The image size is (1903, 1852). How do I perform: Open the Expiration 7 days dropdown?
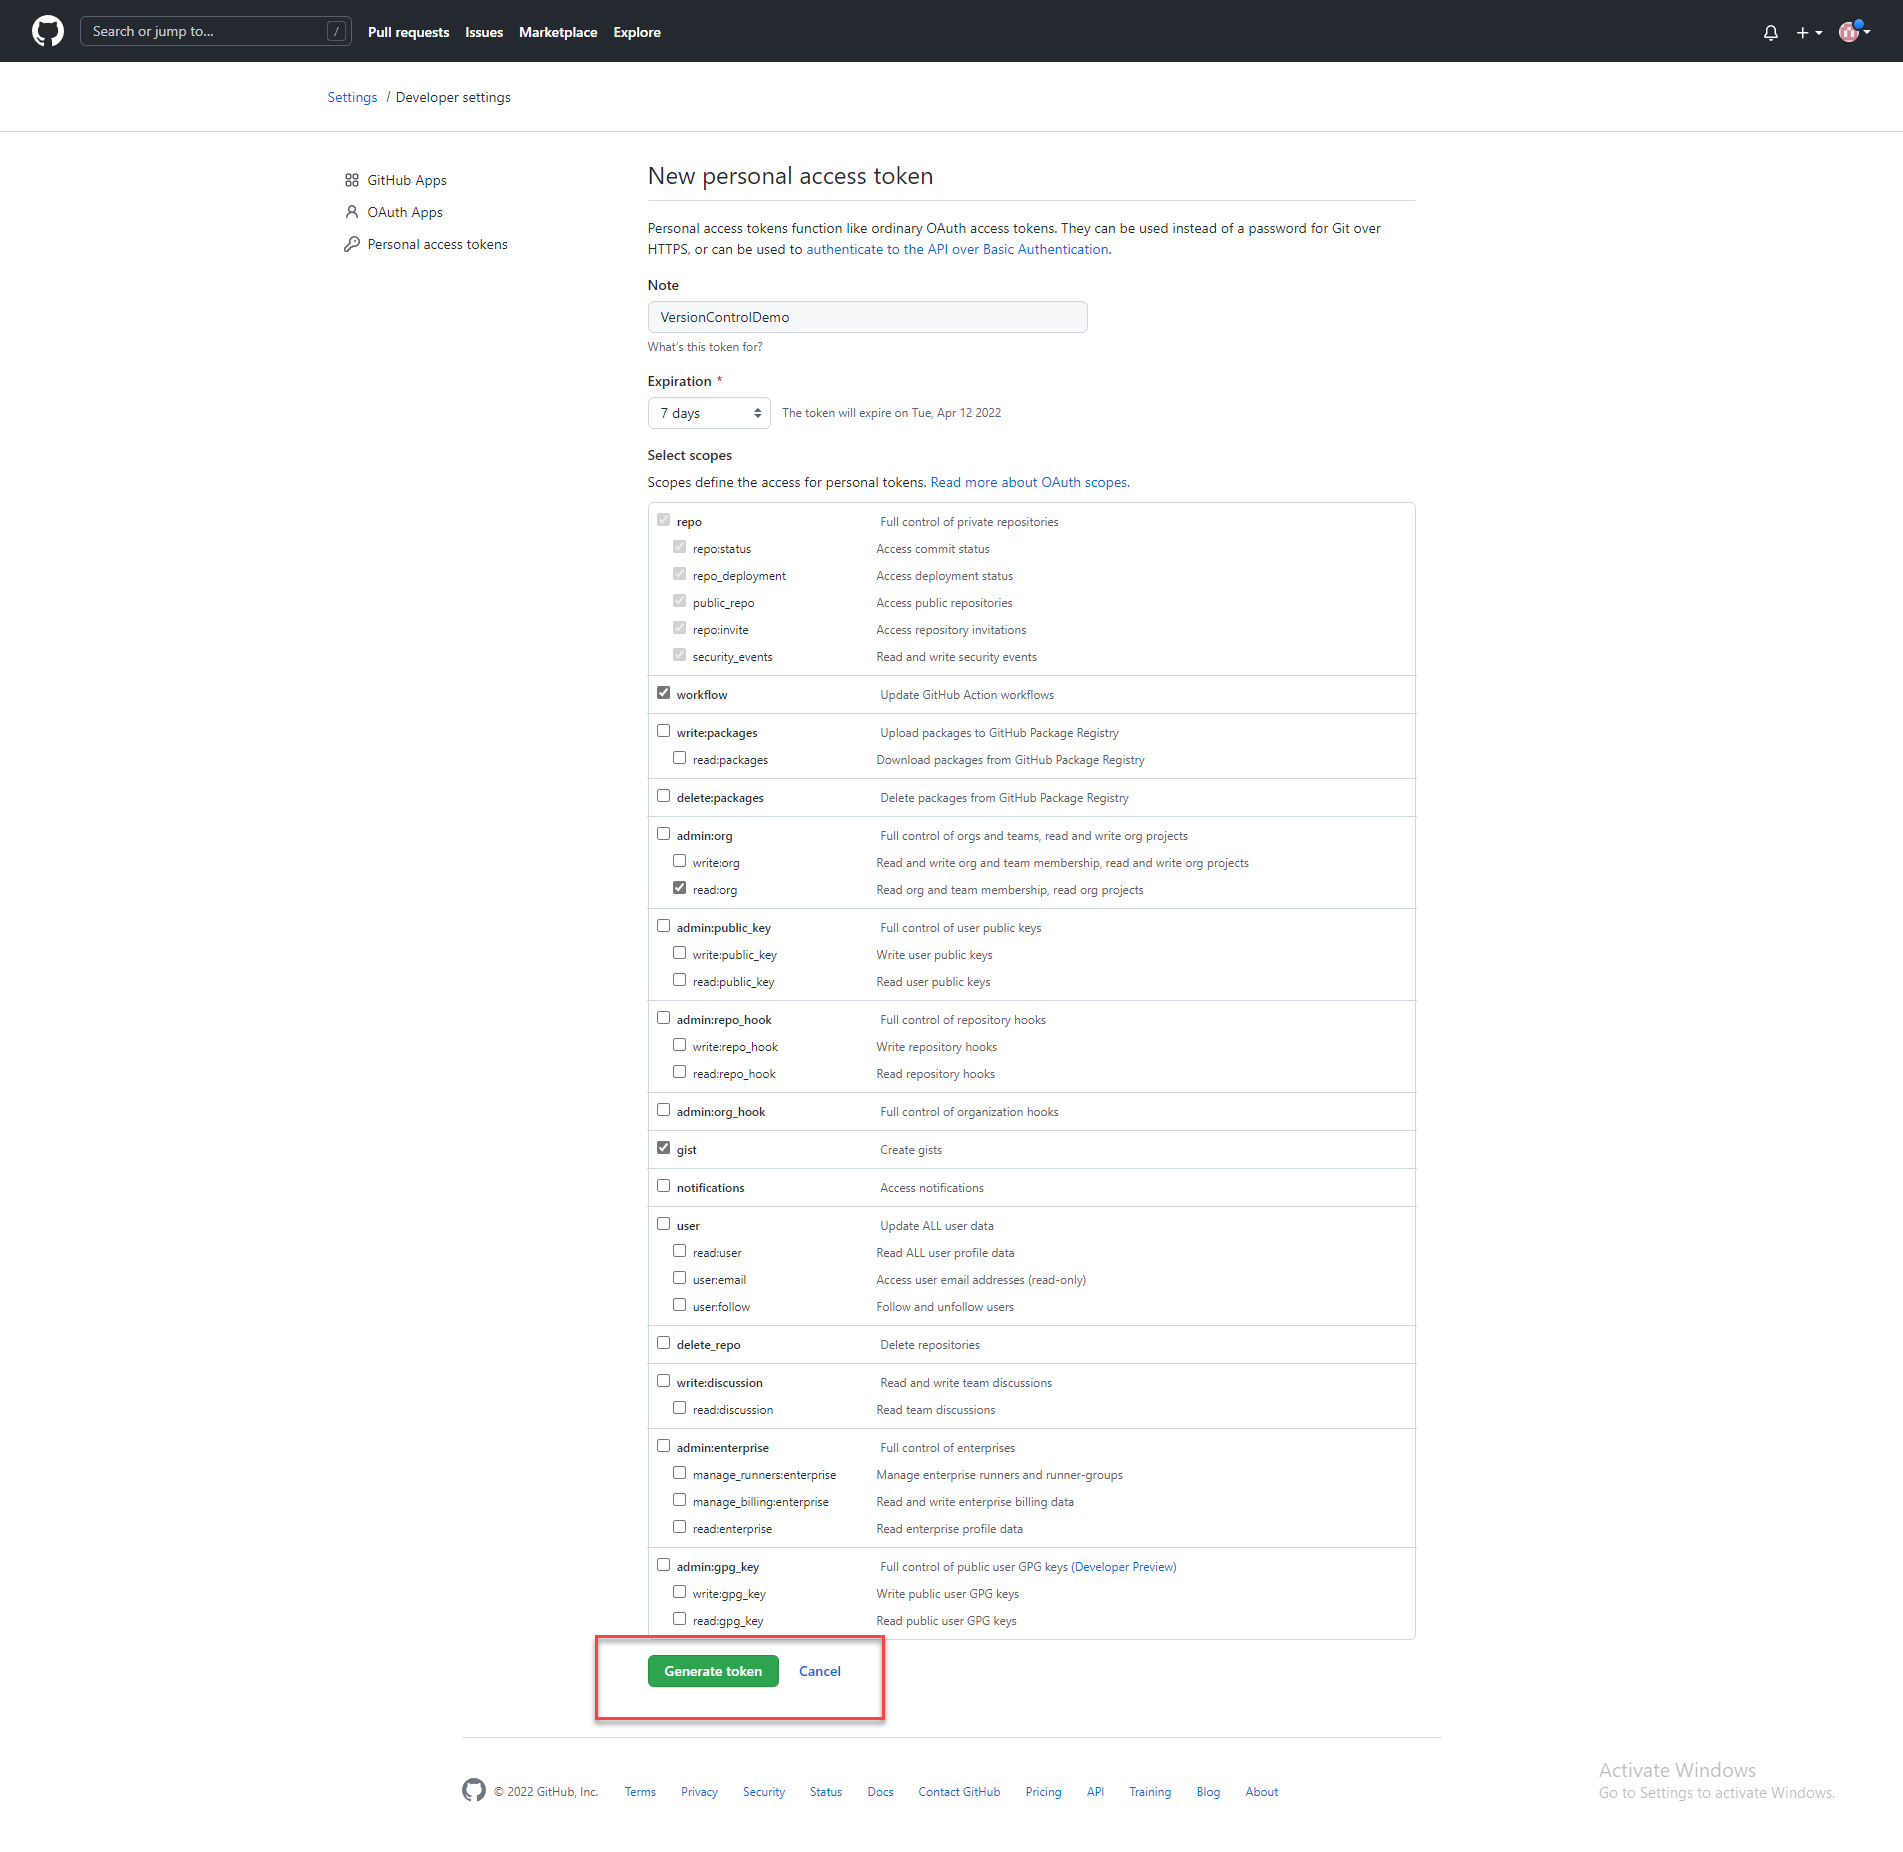point(709,413)
